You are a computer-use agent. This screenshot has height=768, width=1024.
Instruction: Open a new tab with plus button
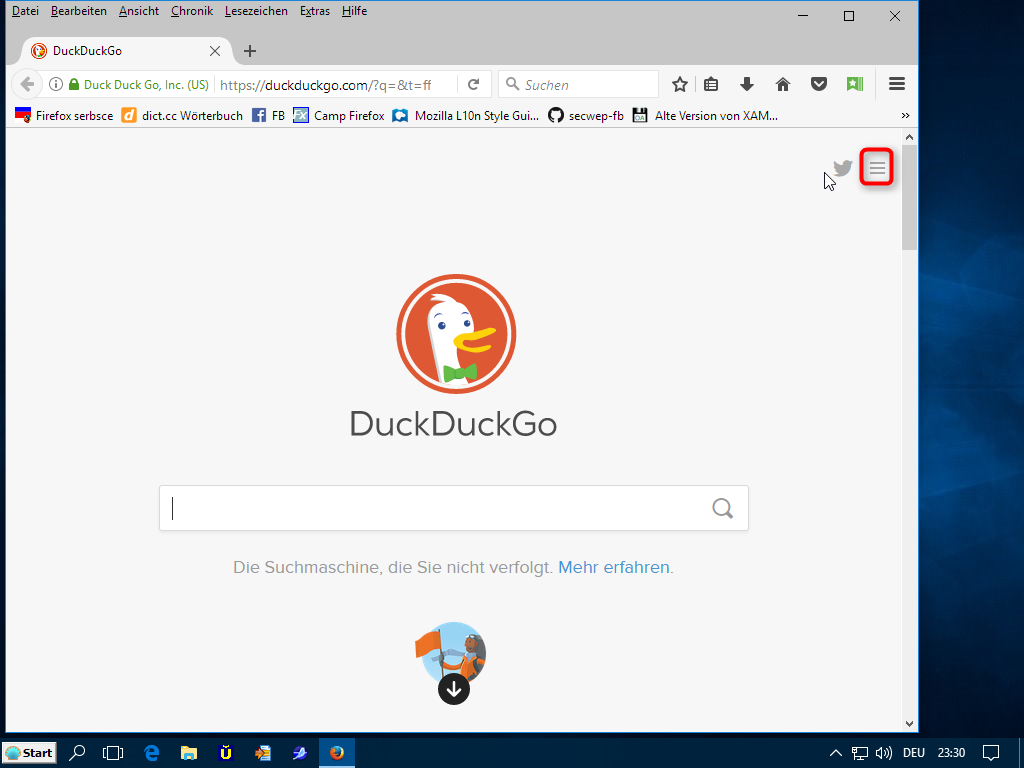coord(249,51)
